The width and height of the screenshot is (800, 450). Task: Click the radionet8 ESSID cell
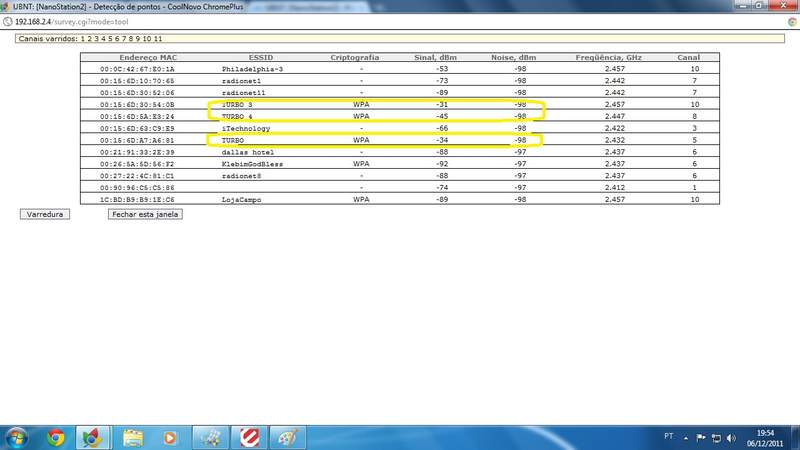241,176
